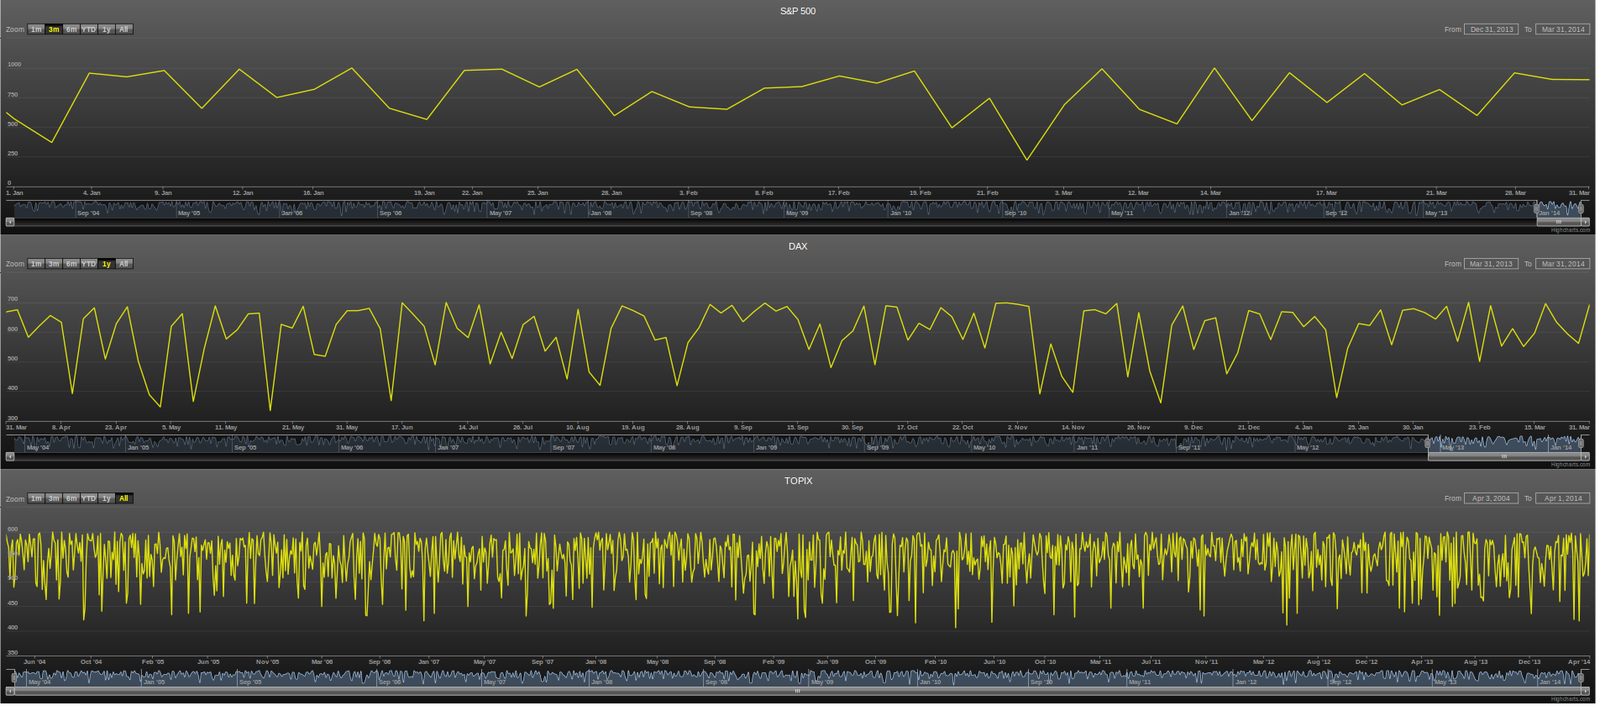Click S&P 500 navigator left range handle
The image size is (1600, 711).
[x=1537, y=209]
